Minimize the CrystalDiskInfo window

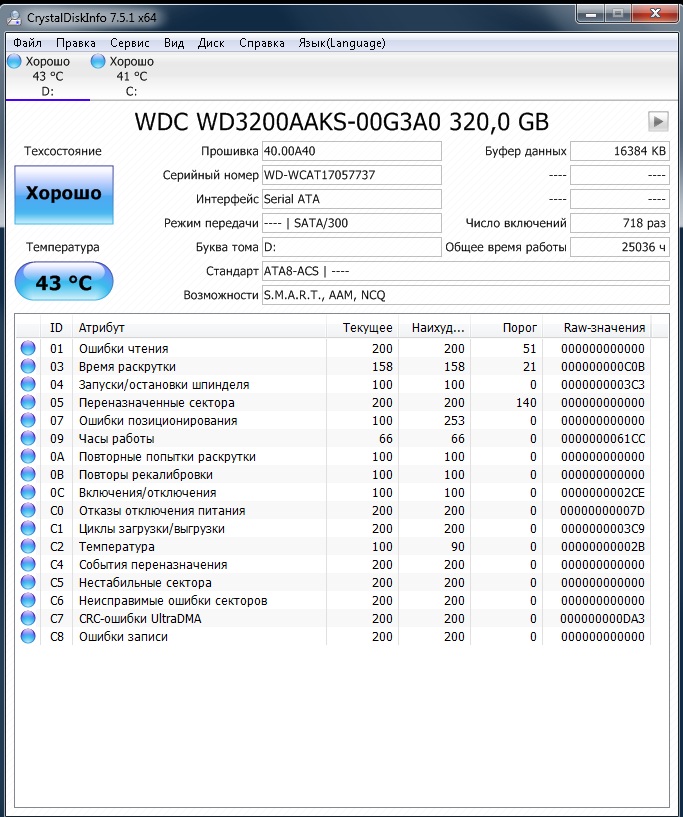[x=591, y=14]
